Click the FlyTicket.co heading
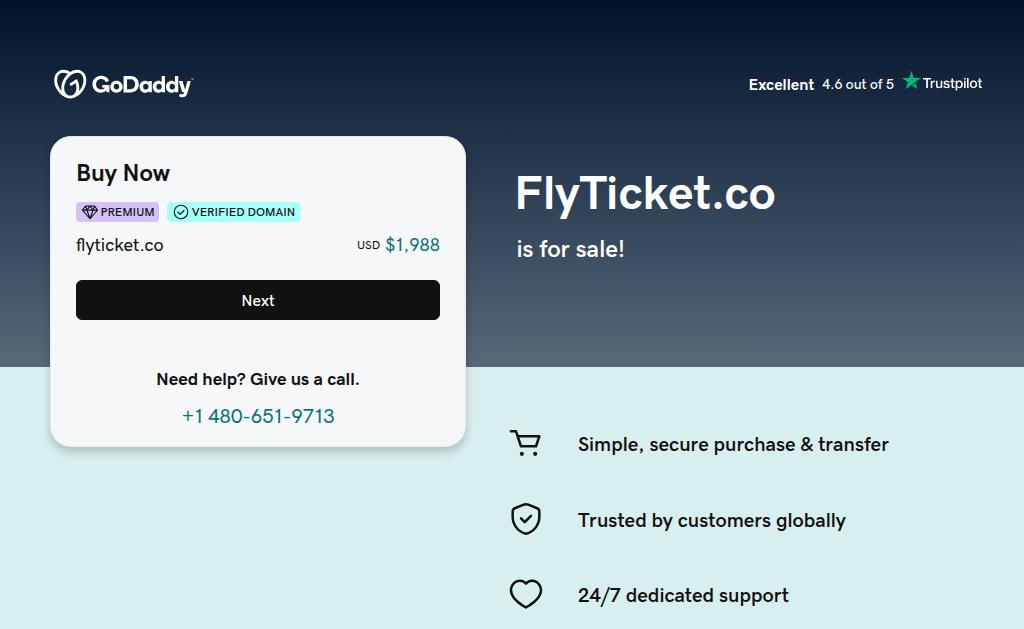The height and width of the screenshot is (629, 1024). click(x=645, y=193)
